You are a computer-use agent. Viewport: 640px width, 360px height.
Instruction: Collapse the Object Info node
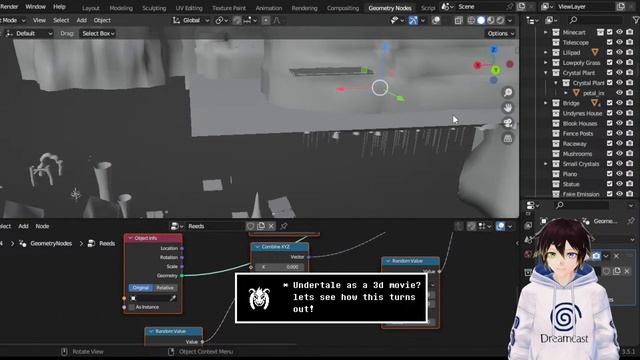[x=131, y=238]
